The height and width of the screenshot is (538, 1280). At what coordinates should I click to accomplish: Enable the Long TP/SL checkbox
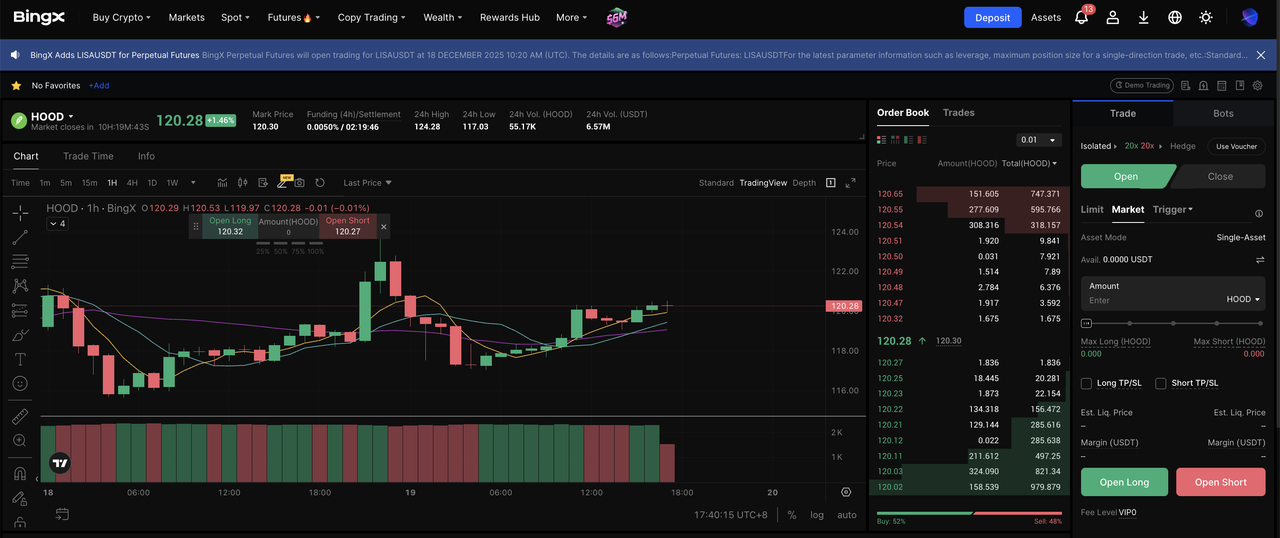[1087, 383]
